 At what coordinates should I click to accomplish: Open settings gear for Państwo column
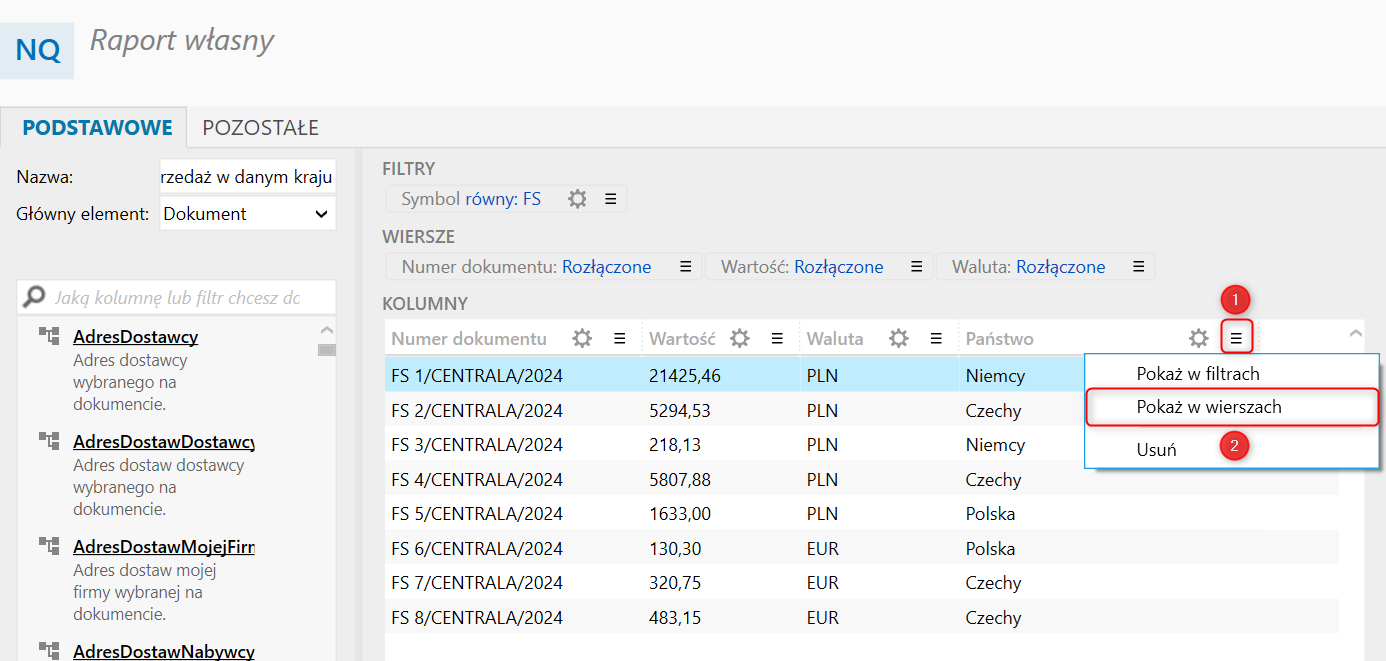click(1198, 339)
